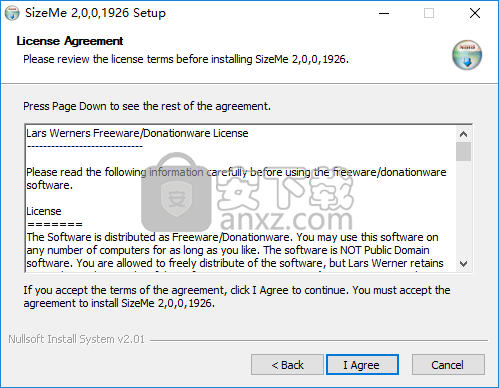The width and height of the screenshot is (499, 388).
Task: Click the license text scrollbar thumb
Action: click(463, 152)
